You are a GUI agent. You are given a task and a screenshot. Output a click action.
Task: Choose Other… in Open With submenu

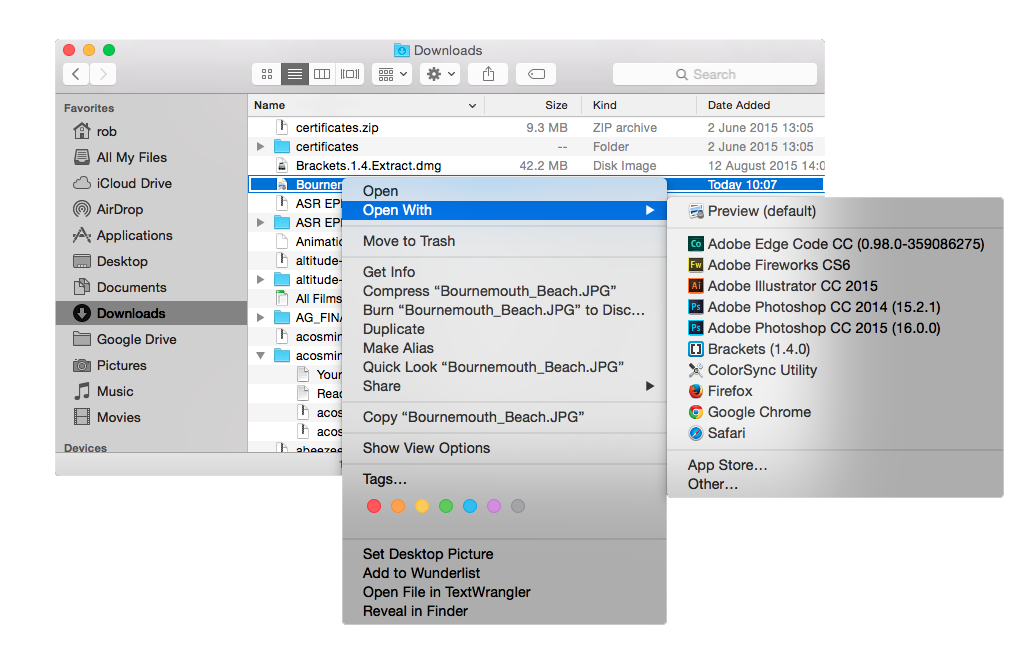pyautogui.click(x=836, y=485)
